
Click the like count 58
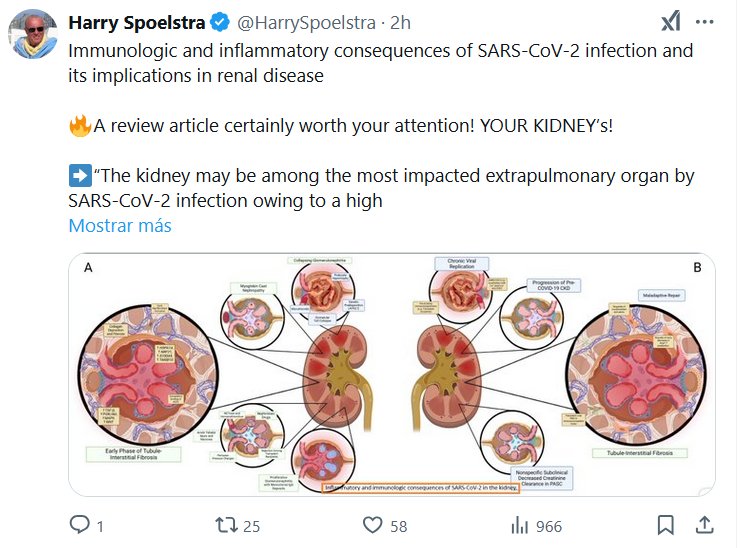[x=398, y=526]
